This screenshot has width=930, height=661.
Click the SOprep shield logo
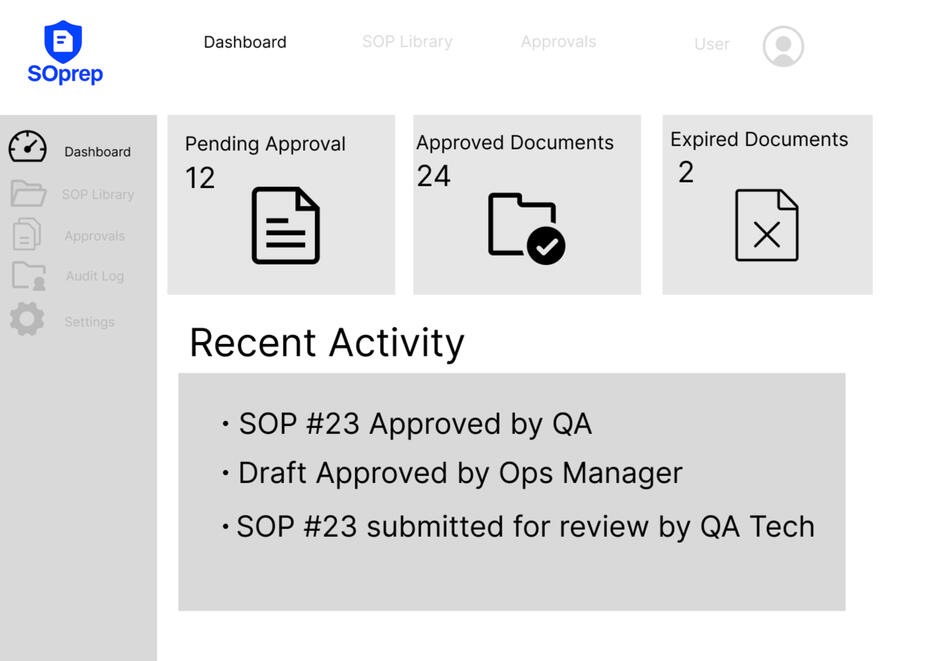tap(63, 42)
